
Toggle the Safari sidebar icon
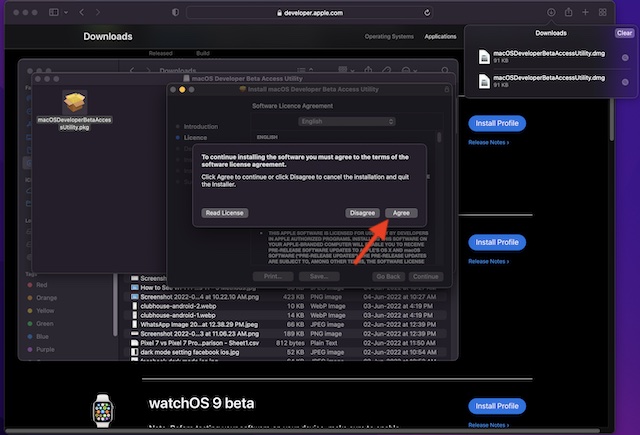(53, 13)
